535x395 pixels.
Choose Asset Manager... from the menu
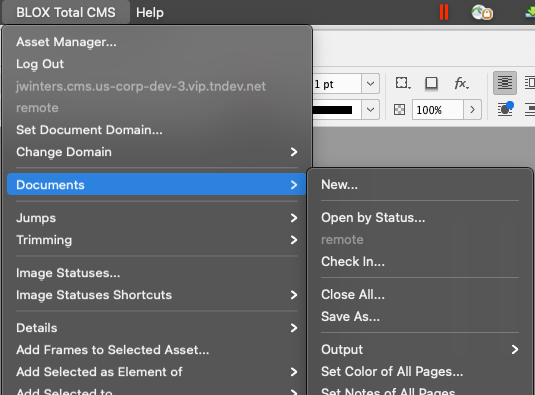[156, 42]
